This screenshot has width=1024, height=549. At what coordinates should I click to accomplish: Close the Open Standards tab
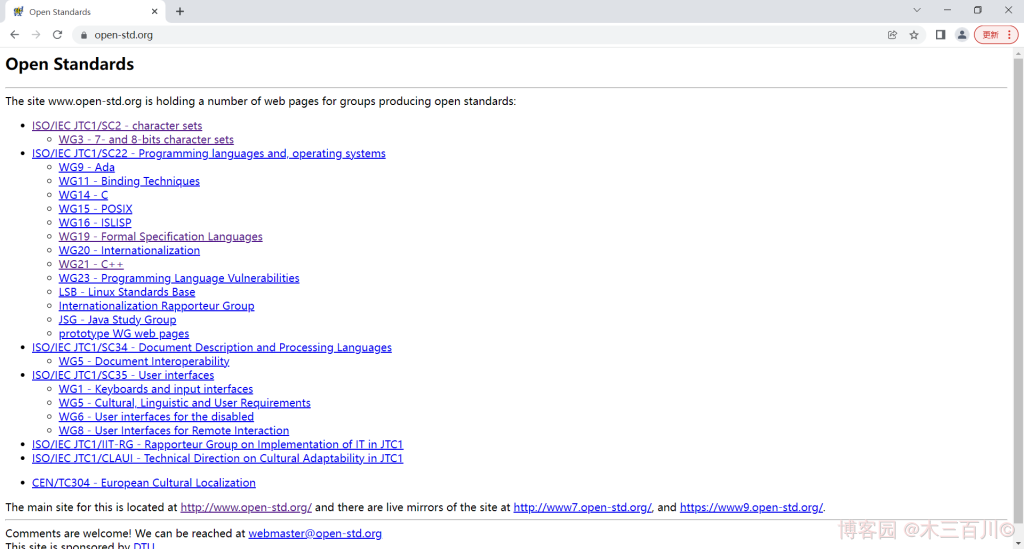click(x=154, y=12)
